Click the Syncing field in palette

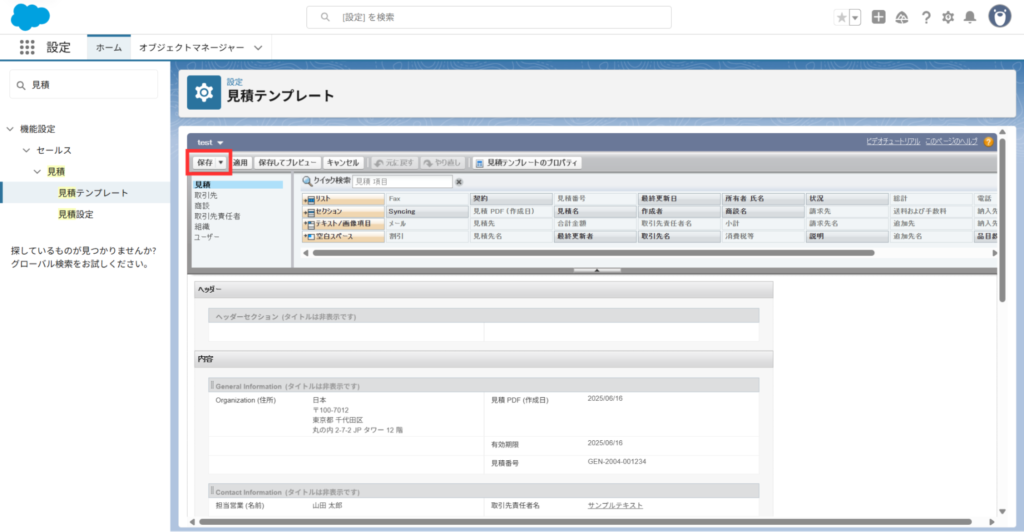[427, 211]
